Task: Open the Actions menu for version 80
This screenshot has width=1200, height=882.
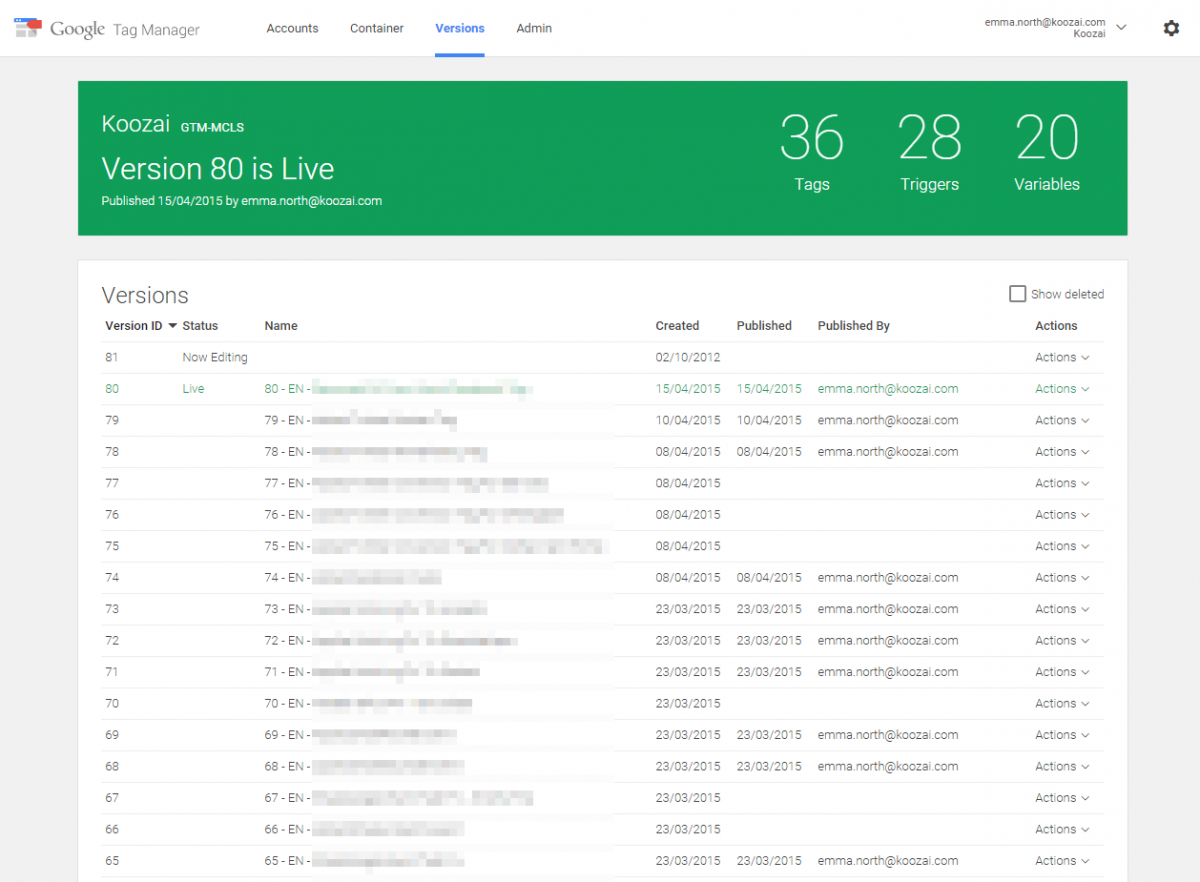Action: (1063, 388)
